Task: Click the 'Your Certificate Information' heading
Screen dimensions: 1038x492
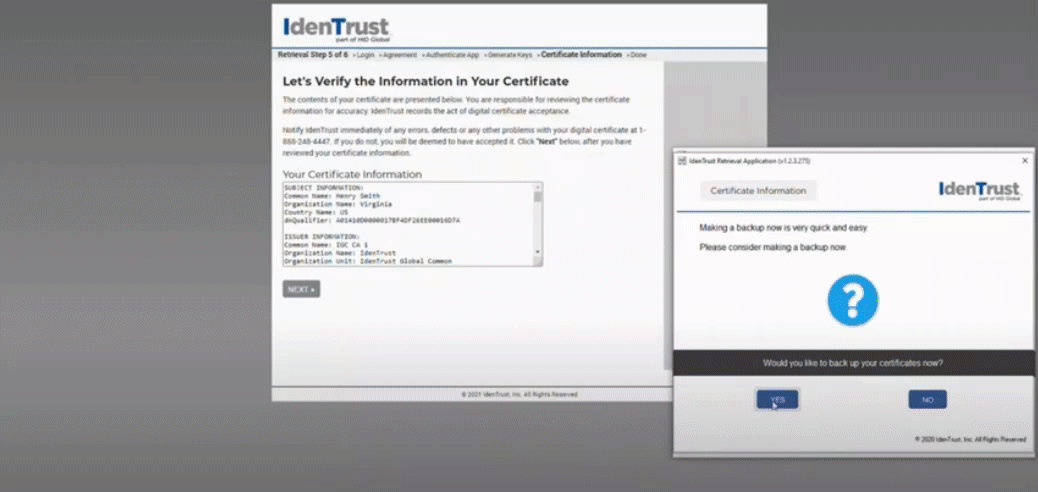Action: pos(352,174)
